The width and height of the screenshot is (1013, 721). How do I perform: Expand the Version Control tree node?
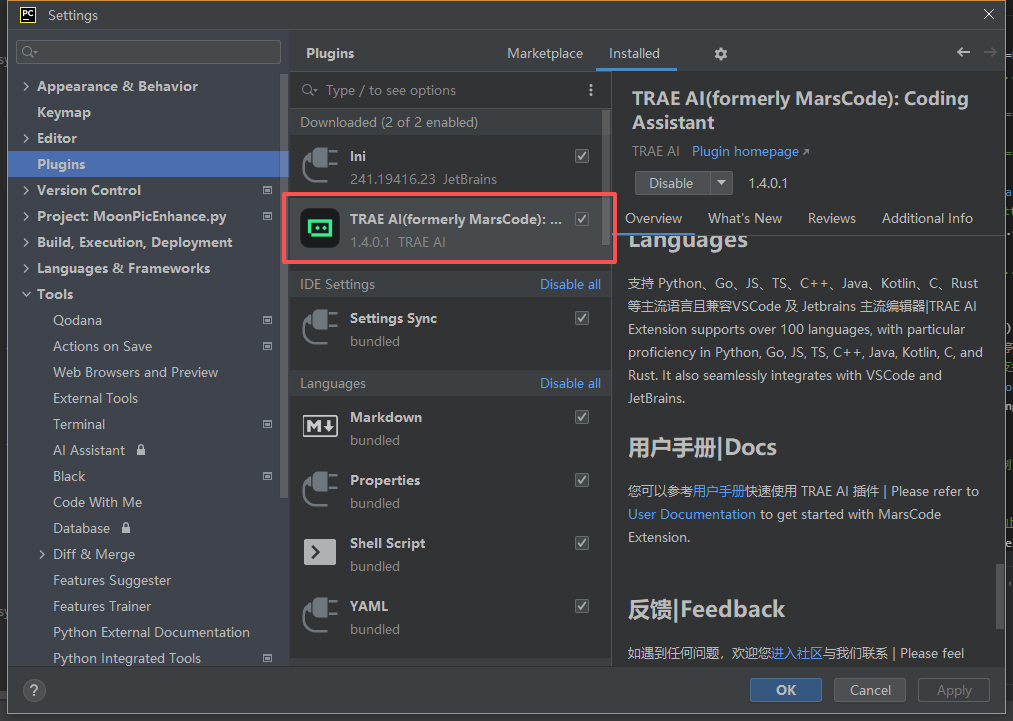coord(26,191)
